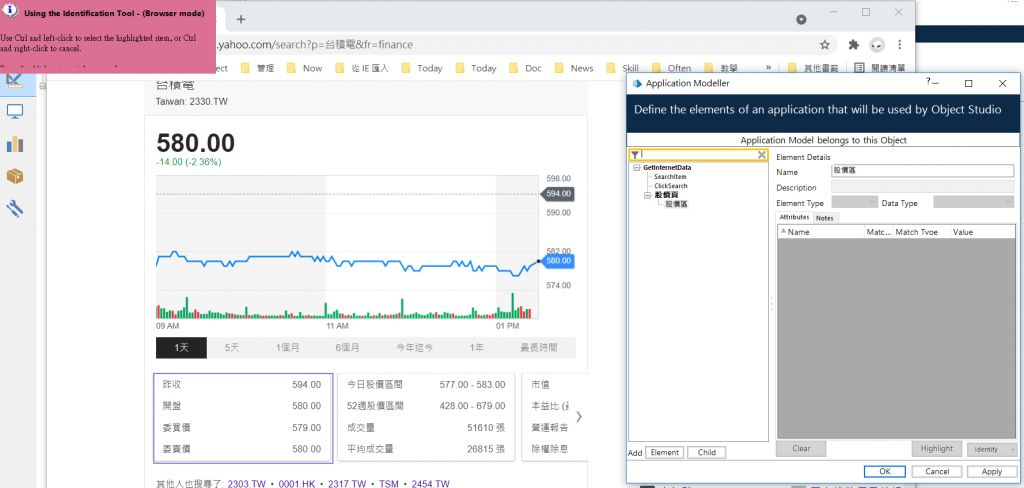Select SearchItem in the element tree
Image resolution: width=1024 pixels, height=488 pixels.
[x=669, y=177]
